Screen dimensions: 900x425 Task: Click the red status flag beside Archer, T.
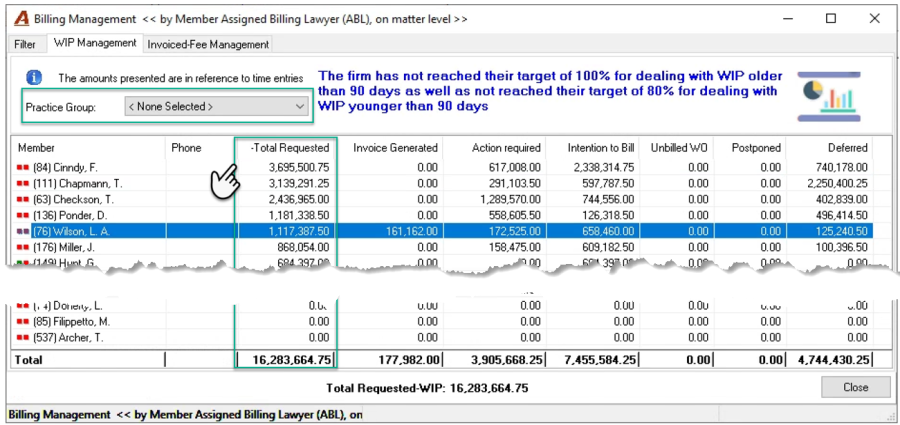[x=23, y=337]
